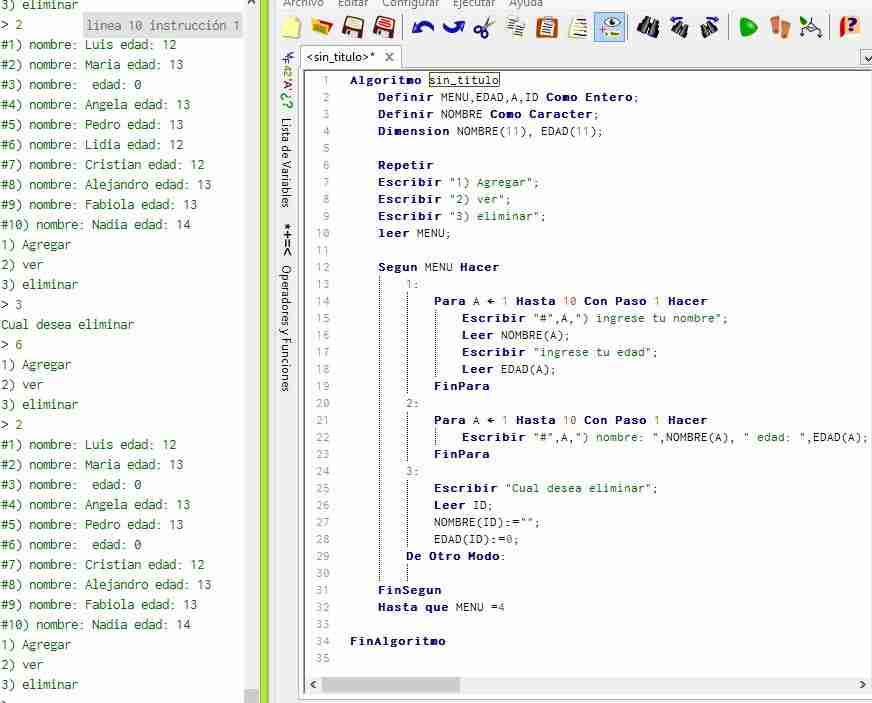Open the Ejecutar menu
Viewport: 872px width, 703px height.
pos(474,3)
